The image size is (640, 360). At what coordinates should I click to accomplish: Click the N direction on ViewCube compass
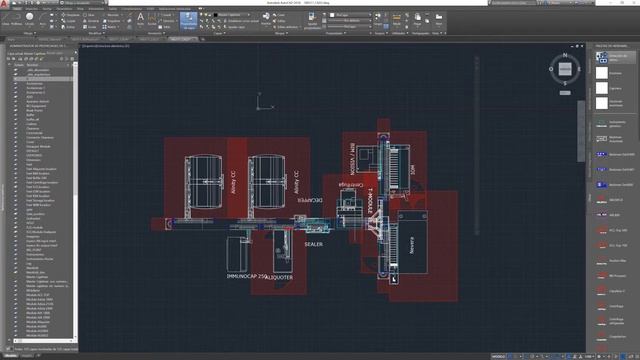click(x=565, y=55)
